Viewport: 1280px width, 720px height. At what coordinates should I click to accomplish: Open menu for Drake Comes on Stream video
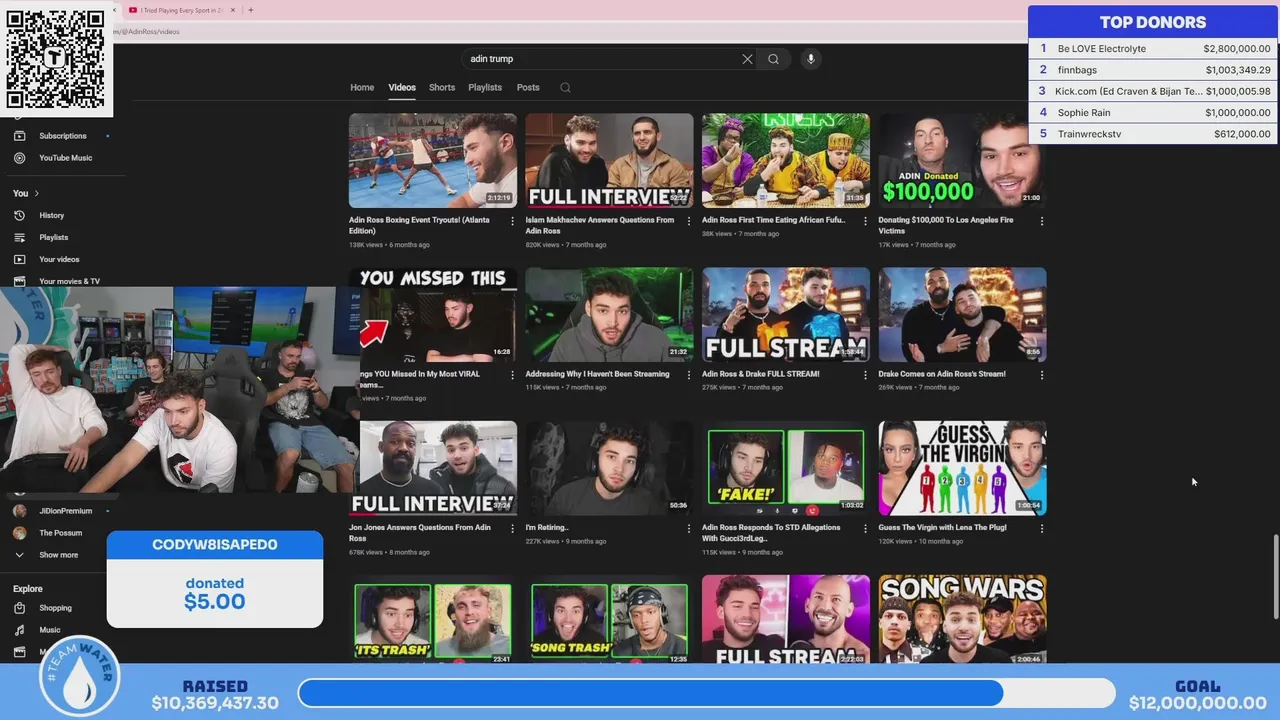1042,375
